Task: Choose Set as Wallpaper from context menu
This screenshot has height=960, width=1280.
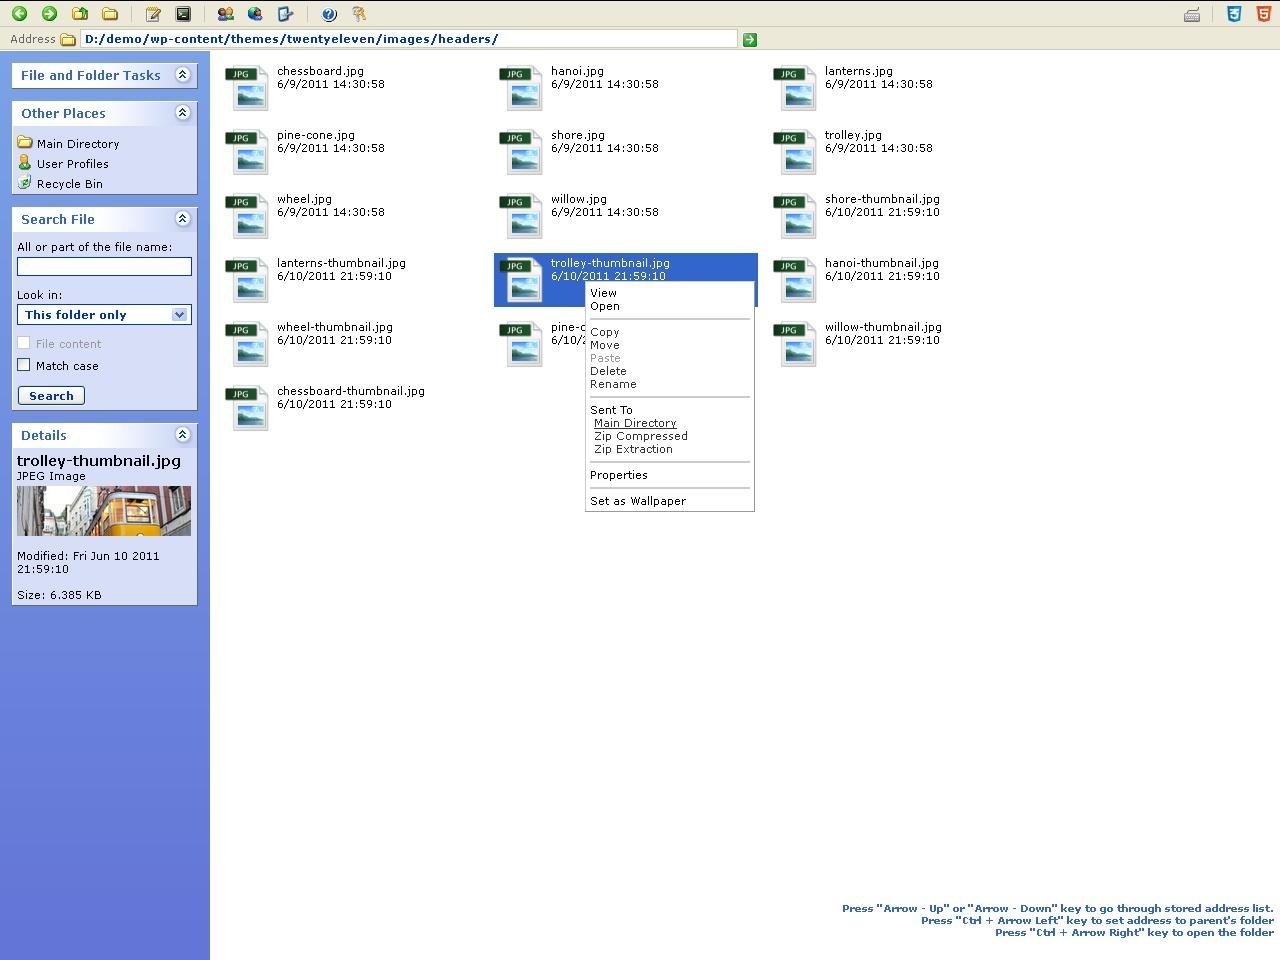Action: click(x=637, y=500)
